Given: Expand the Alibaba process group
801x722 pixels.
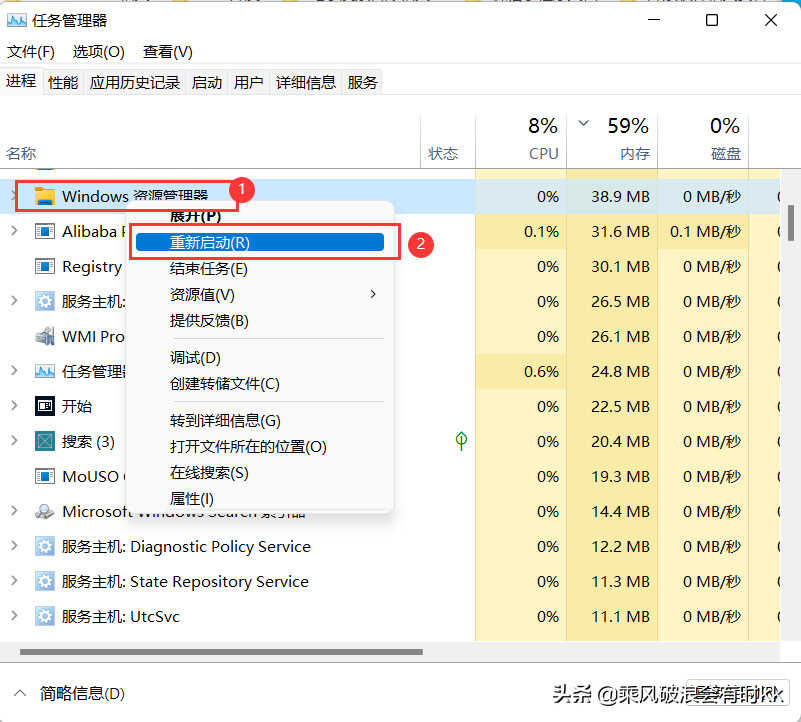Looking at the screenshot, I should (x=14, y=231).
